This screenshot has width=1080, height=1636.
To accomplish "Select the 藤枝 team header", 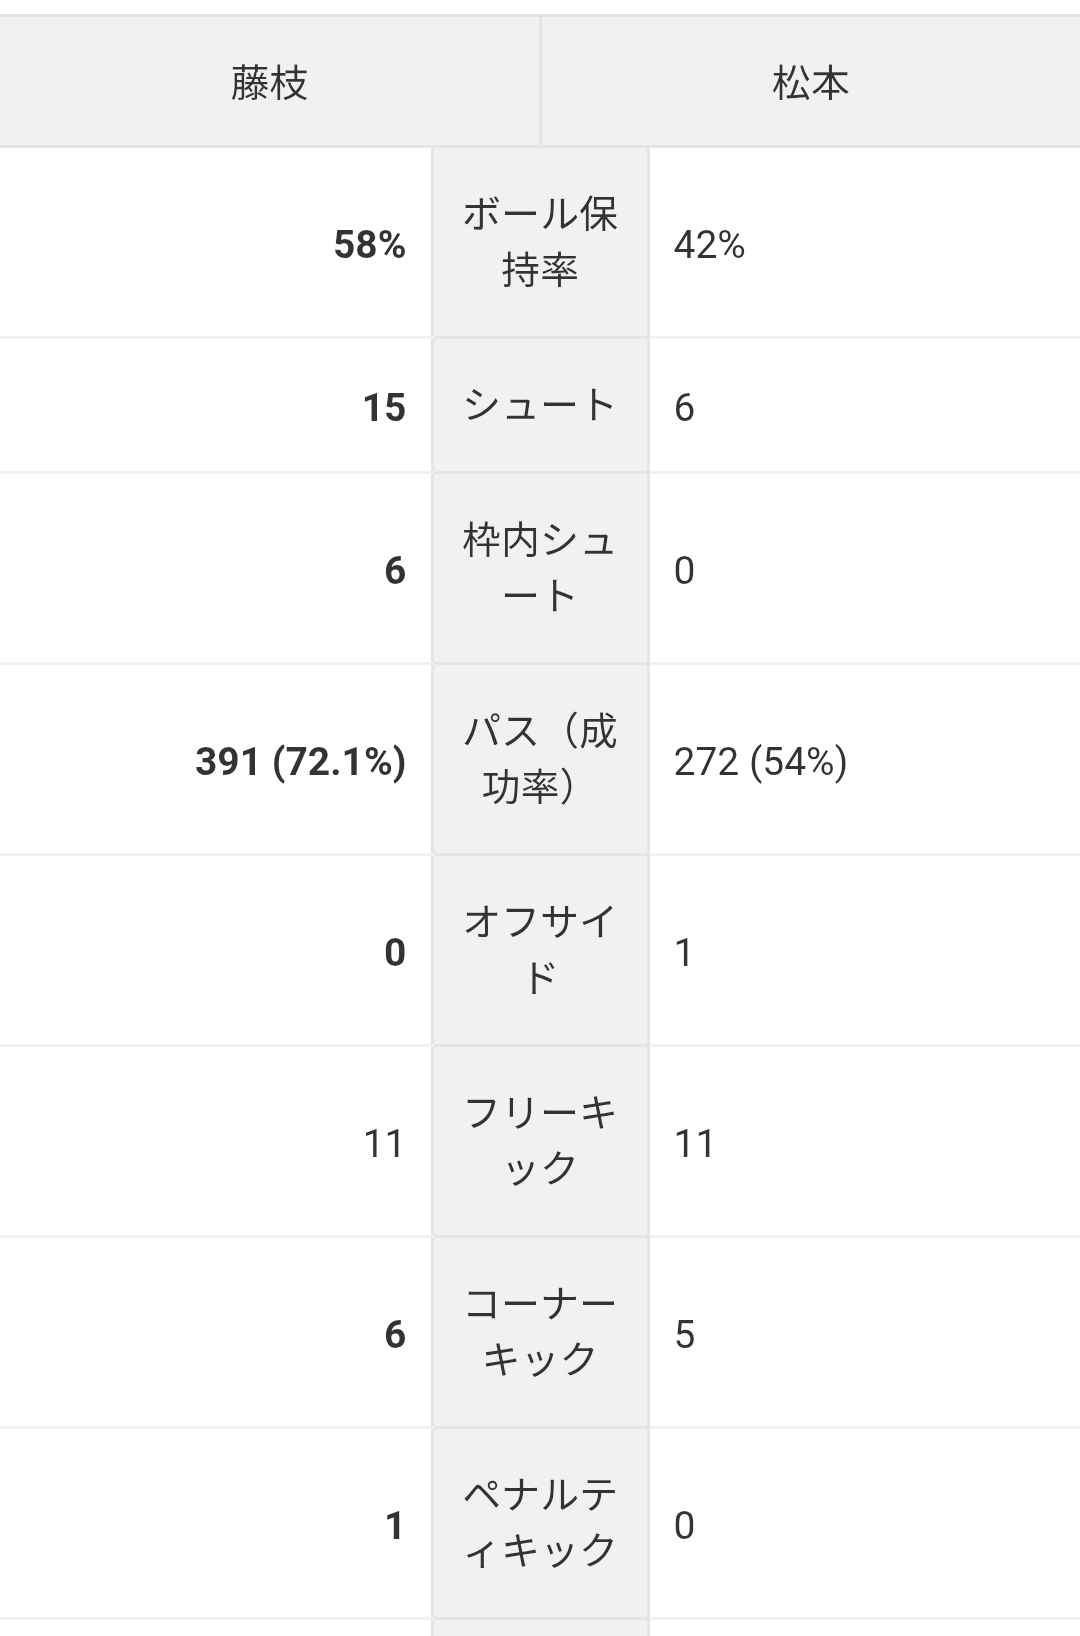I will coord(269,83).
